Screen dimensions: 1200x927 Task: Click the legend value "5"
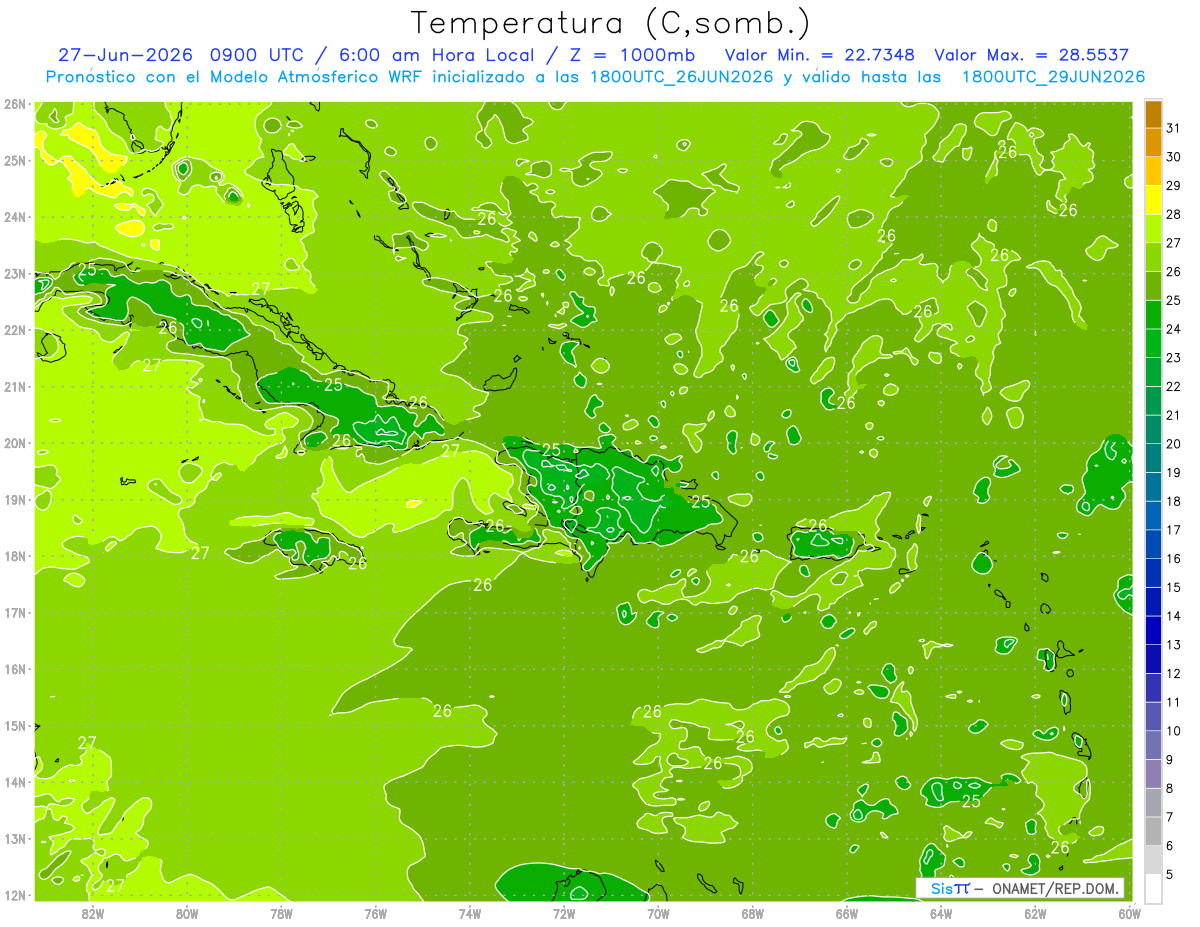[1169, 874]
